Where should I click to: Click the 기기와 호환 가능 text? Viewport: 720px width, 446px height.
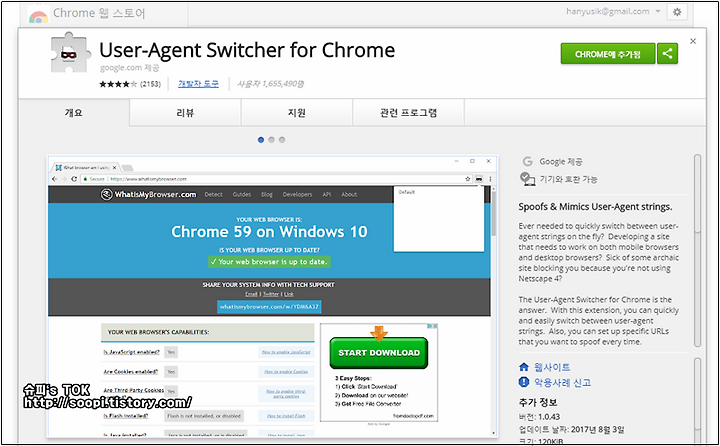pos(568,179)
